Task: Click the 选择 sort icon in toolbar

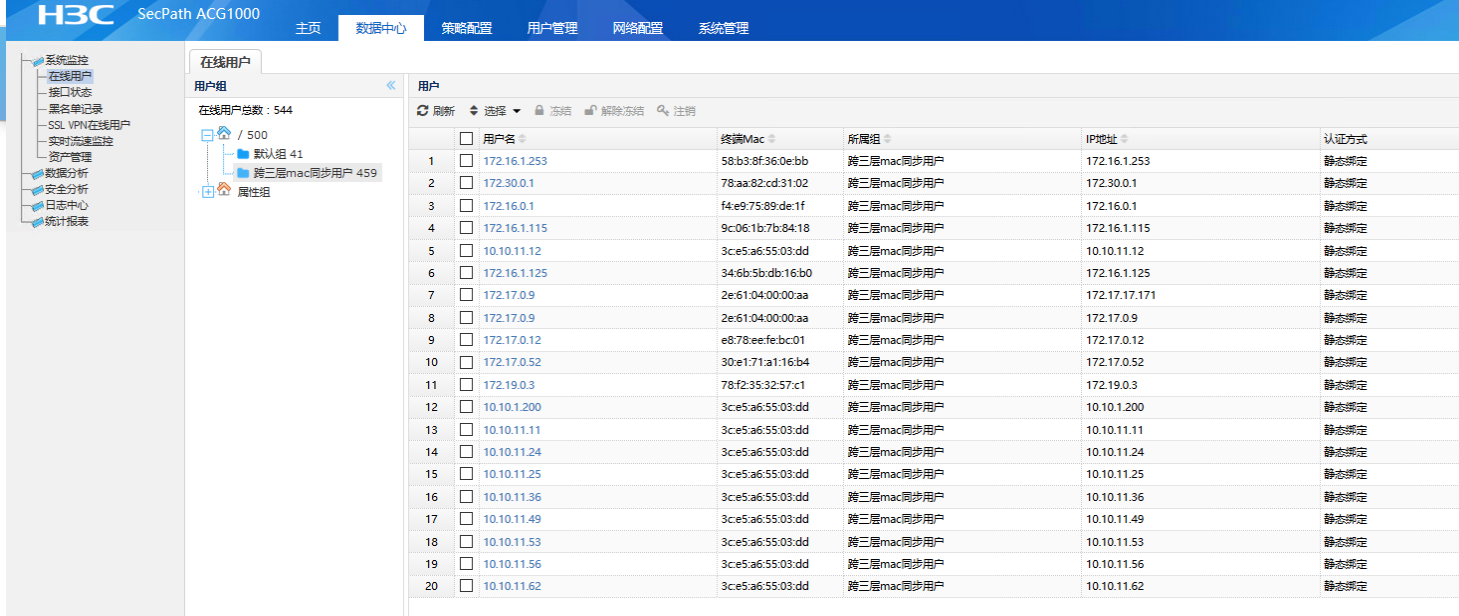Action: coord(474,111)
